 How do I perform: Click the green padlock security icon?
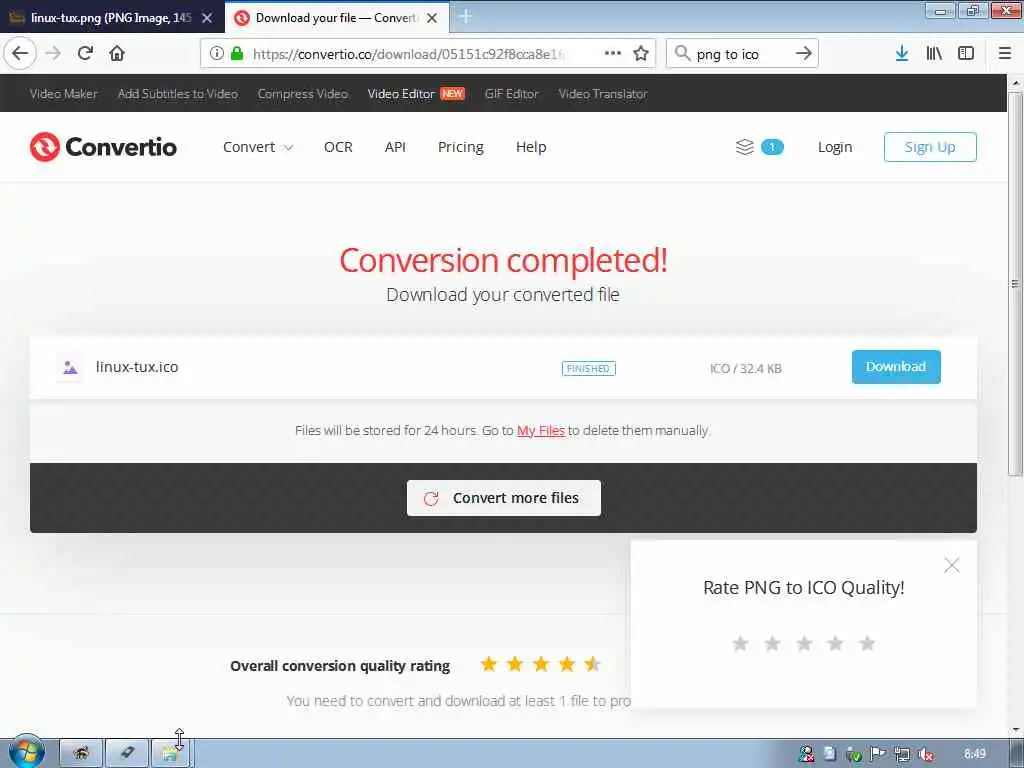(x=237, y=54)
